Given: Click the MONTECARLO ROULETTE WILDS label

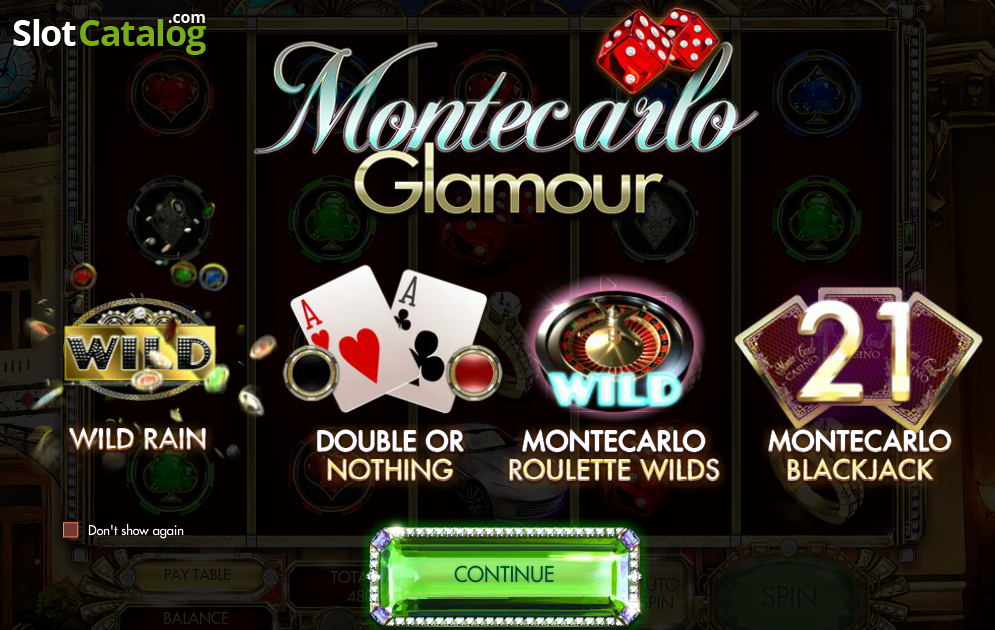Looking at the screenshot, I should [614, 456].
